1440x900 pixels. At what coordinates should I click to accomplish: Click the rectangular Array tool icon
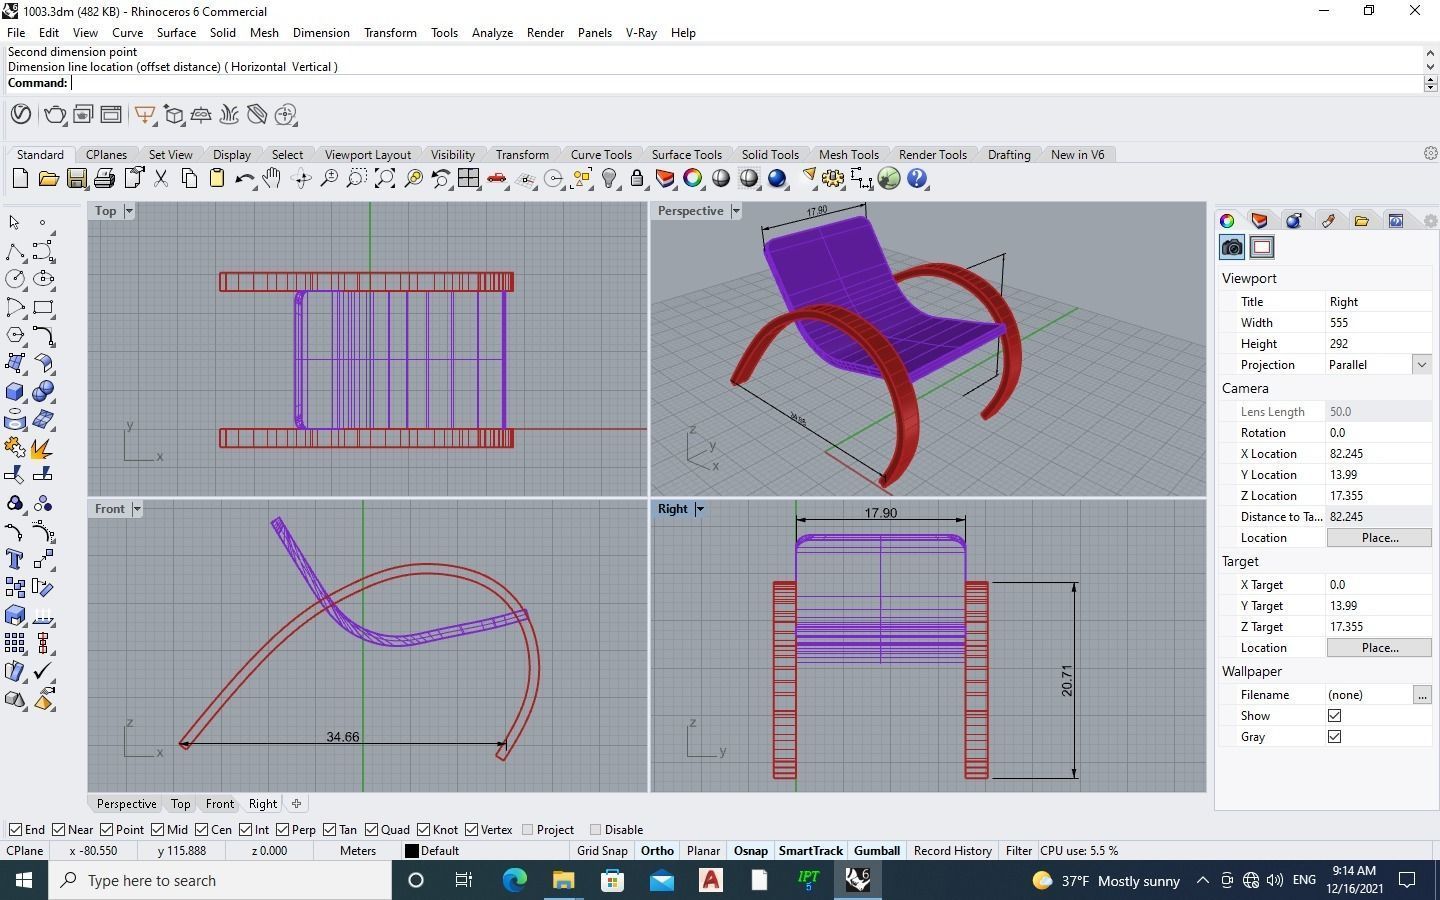point(15,643)
